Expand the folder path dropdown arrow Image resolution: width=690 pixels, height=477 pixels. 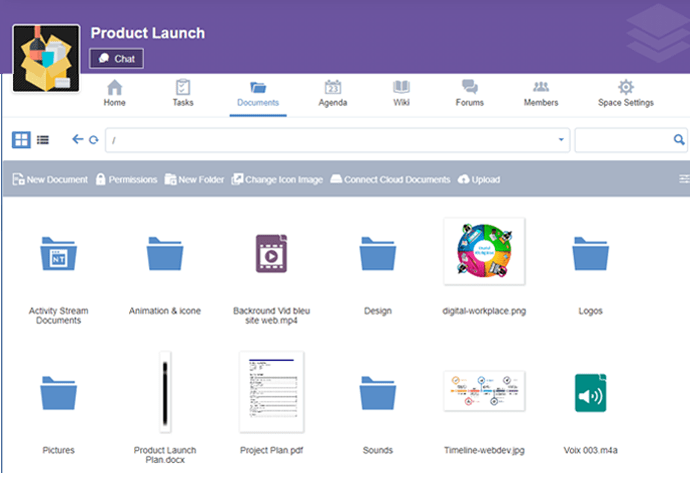(x=562, y=140)
